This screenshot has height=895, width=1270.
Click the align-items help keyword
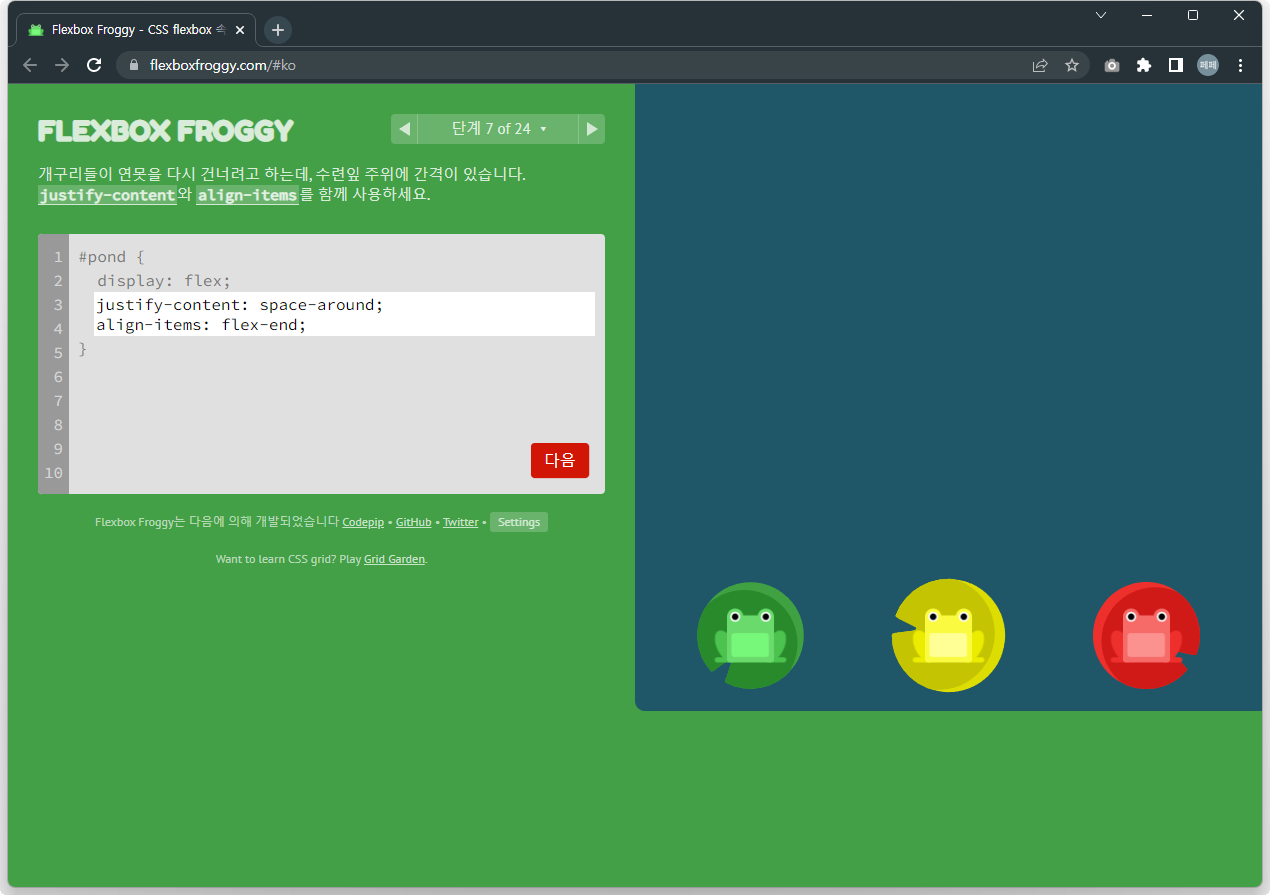coord(247,195)
